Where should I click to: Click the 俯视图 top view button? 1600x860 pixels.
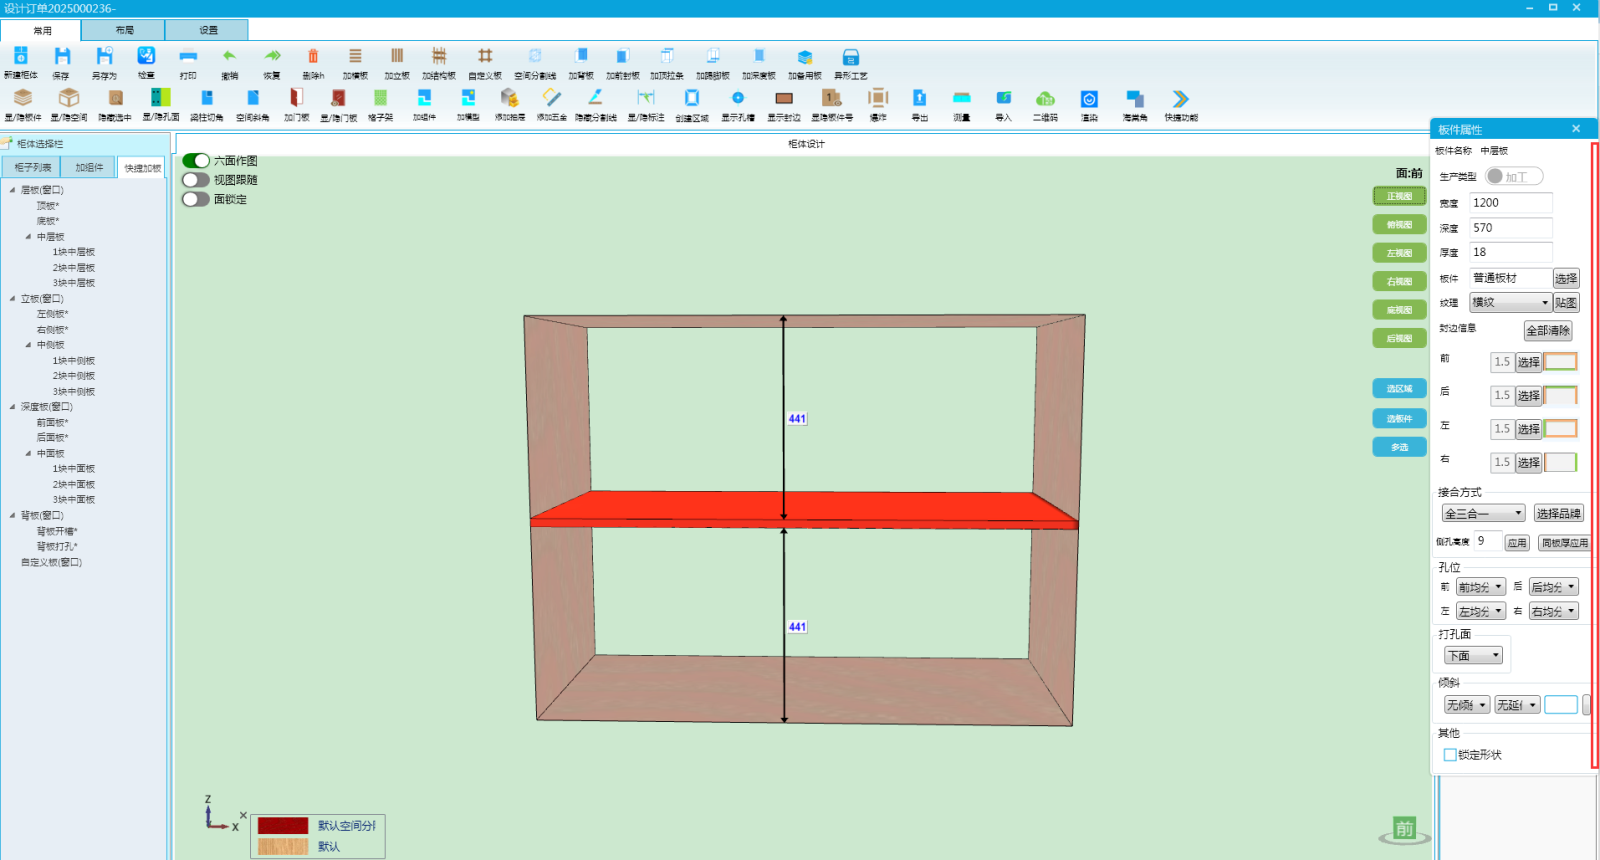(1399, 225)
